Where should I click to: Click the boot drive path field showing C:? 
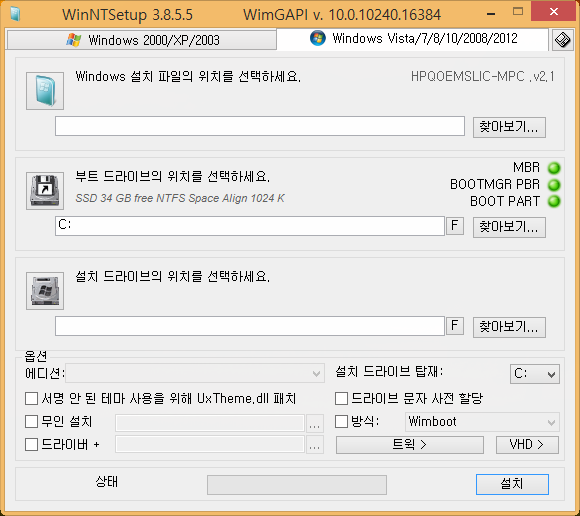click(x=250, y=226)
